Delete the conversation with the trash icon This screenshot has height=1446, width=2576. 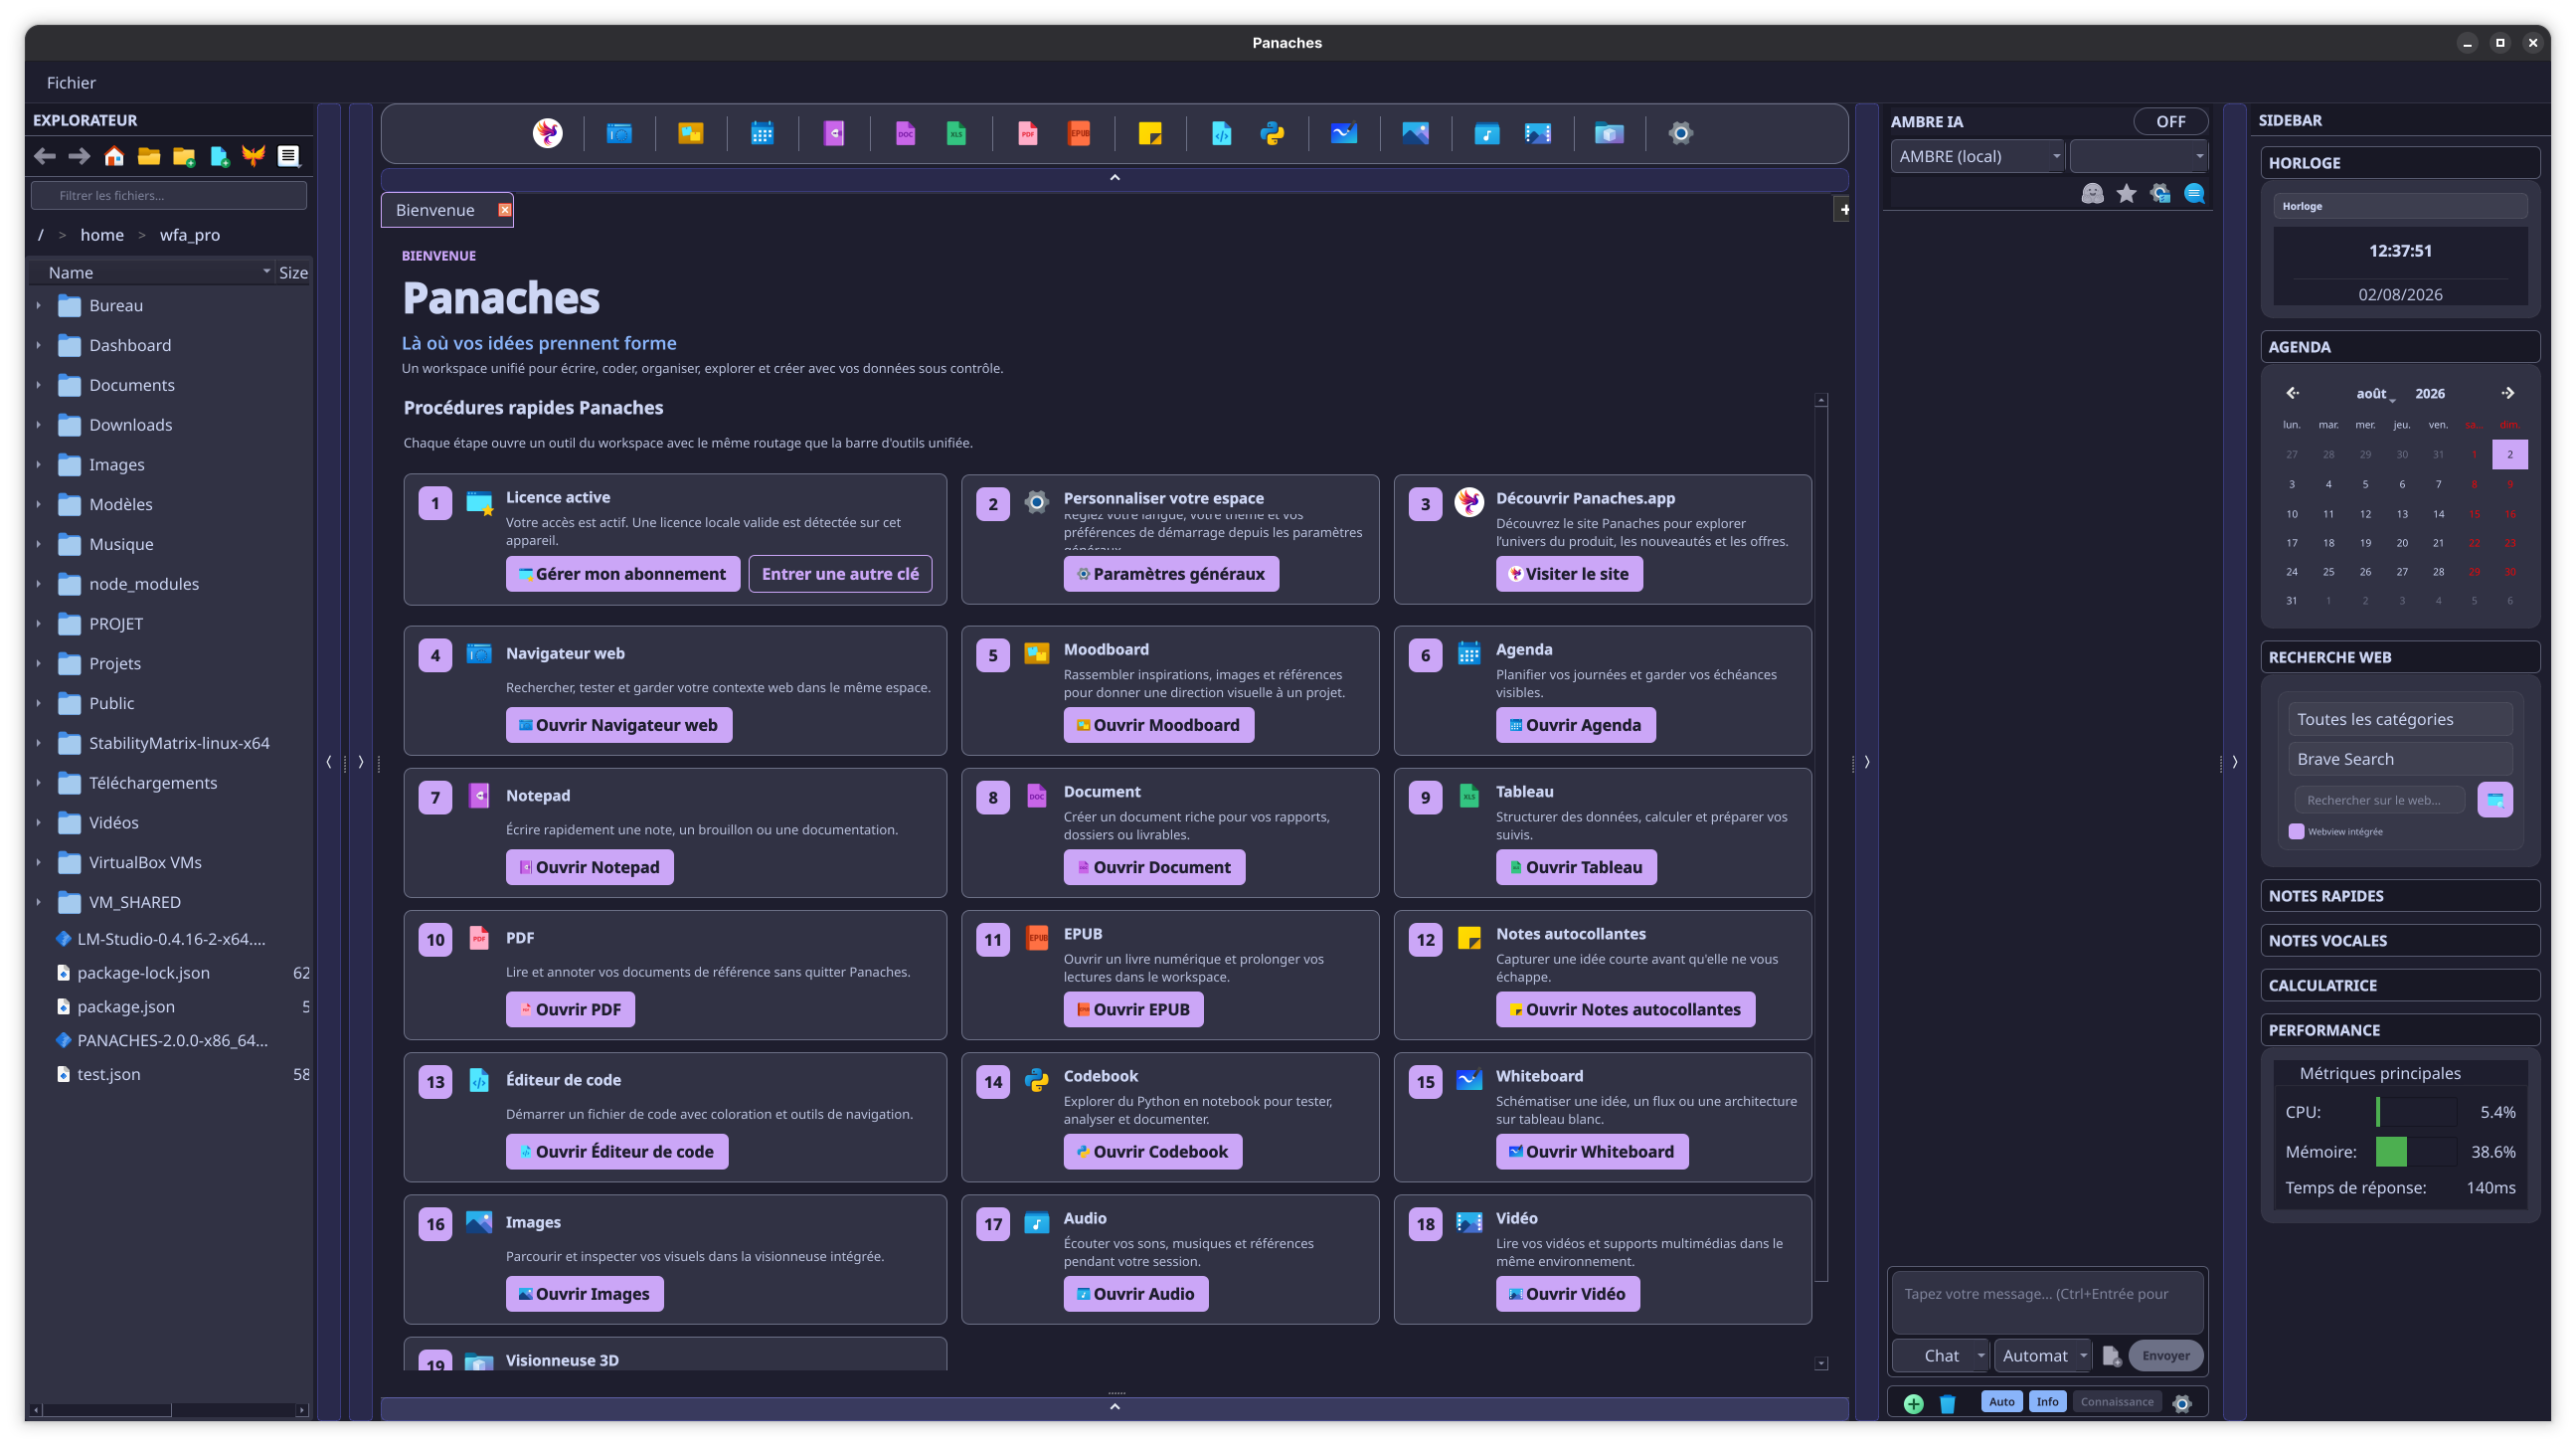click(x=1947, y=1403)
